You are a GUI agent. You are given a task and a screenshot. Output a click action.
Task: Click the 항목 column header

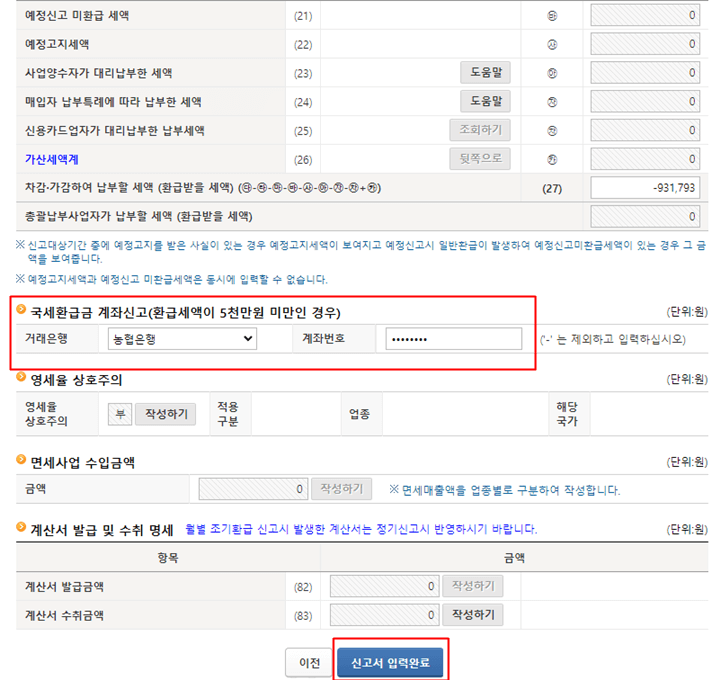pyautogui.click(x=168, y=557)
